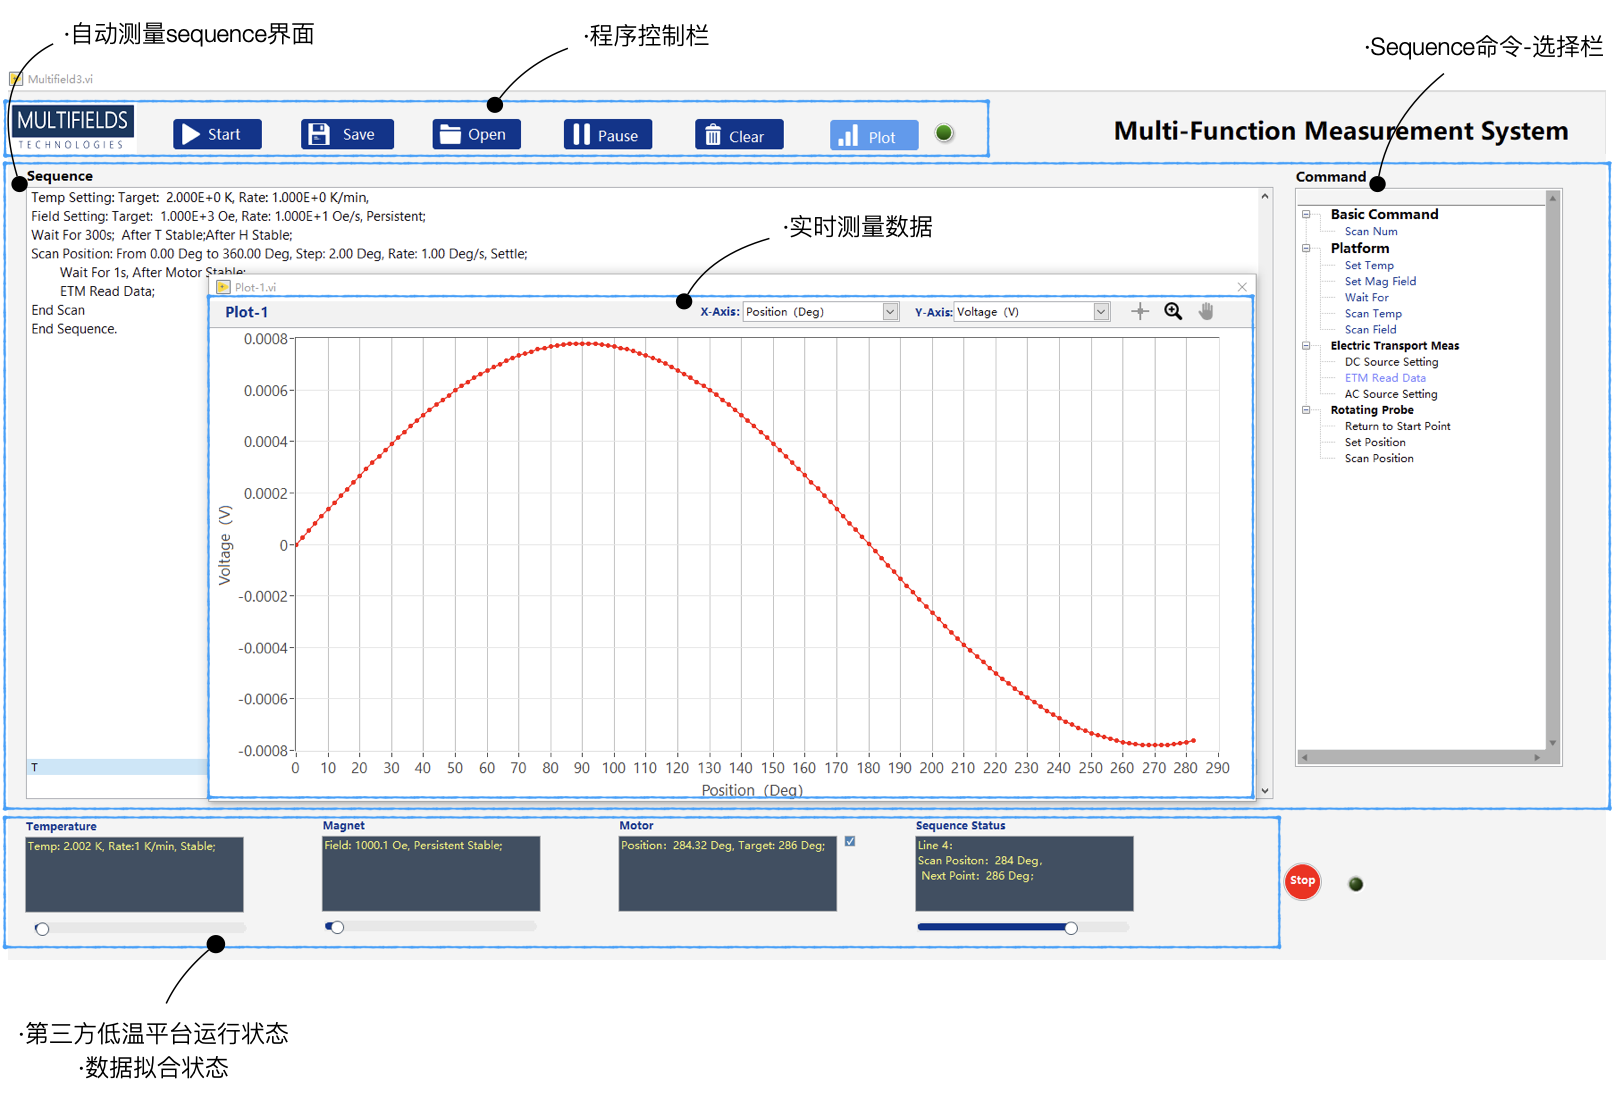
Task: Toggle the Plot button in the toolbar
Action: click(873, 137)
